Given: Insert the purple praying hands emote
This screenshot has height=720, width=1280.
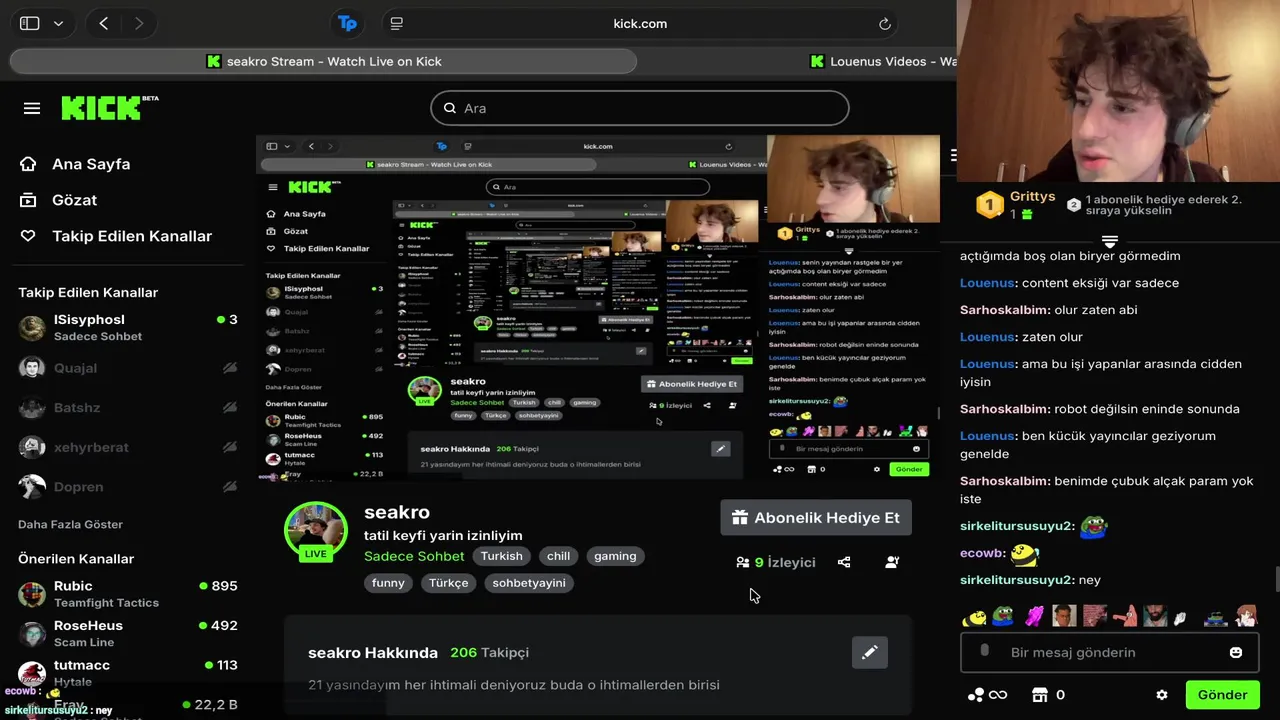Looking at the screenshot, I should pyautogui.click(x=1034, y=616).
